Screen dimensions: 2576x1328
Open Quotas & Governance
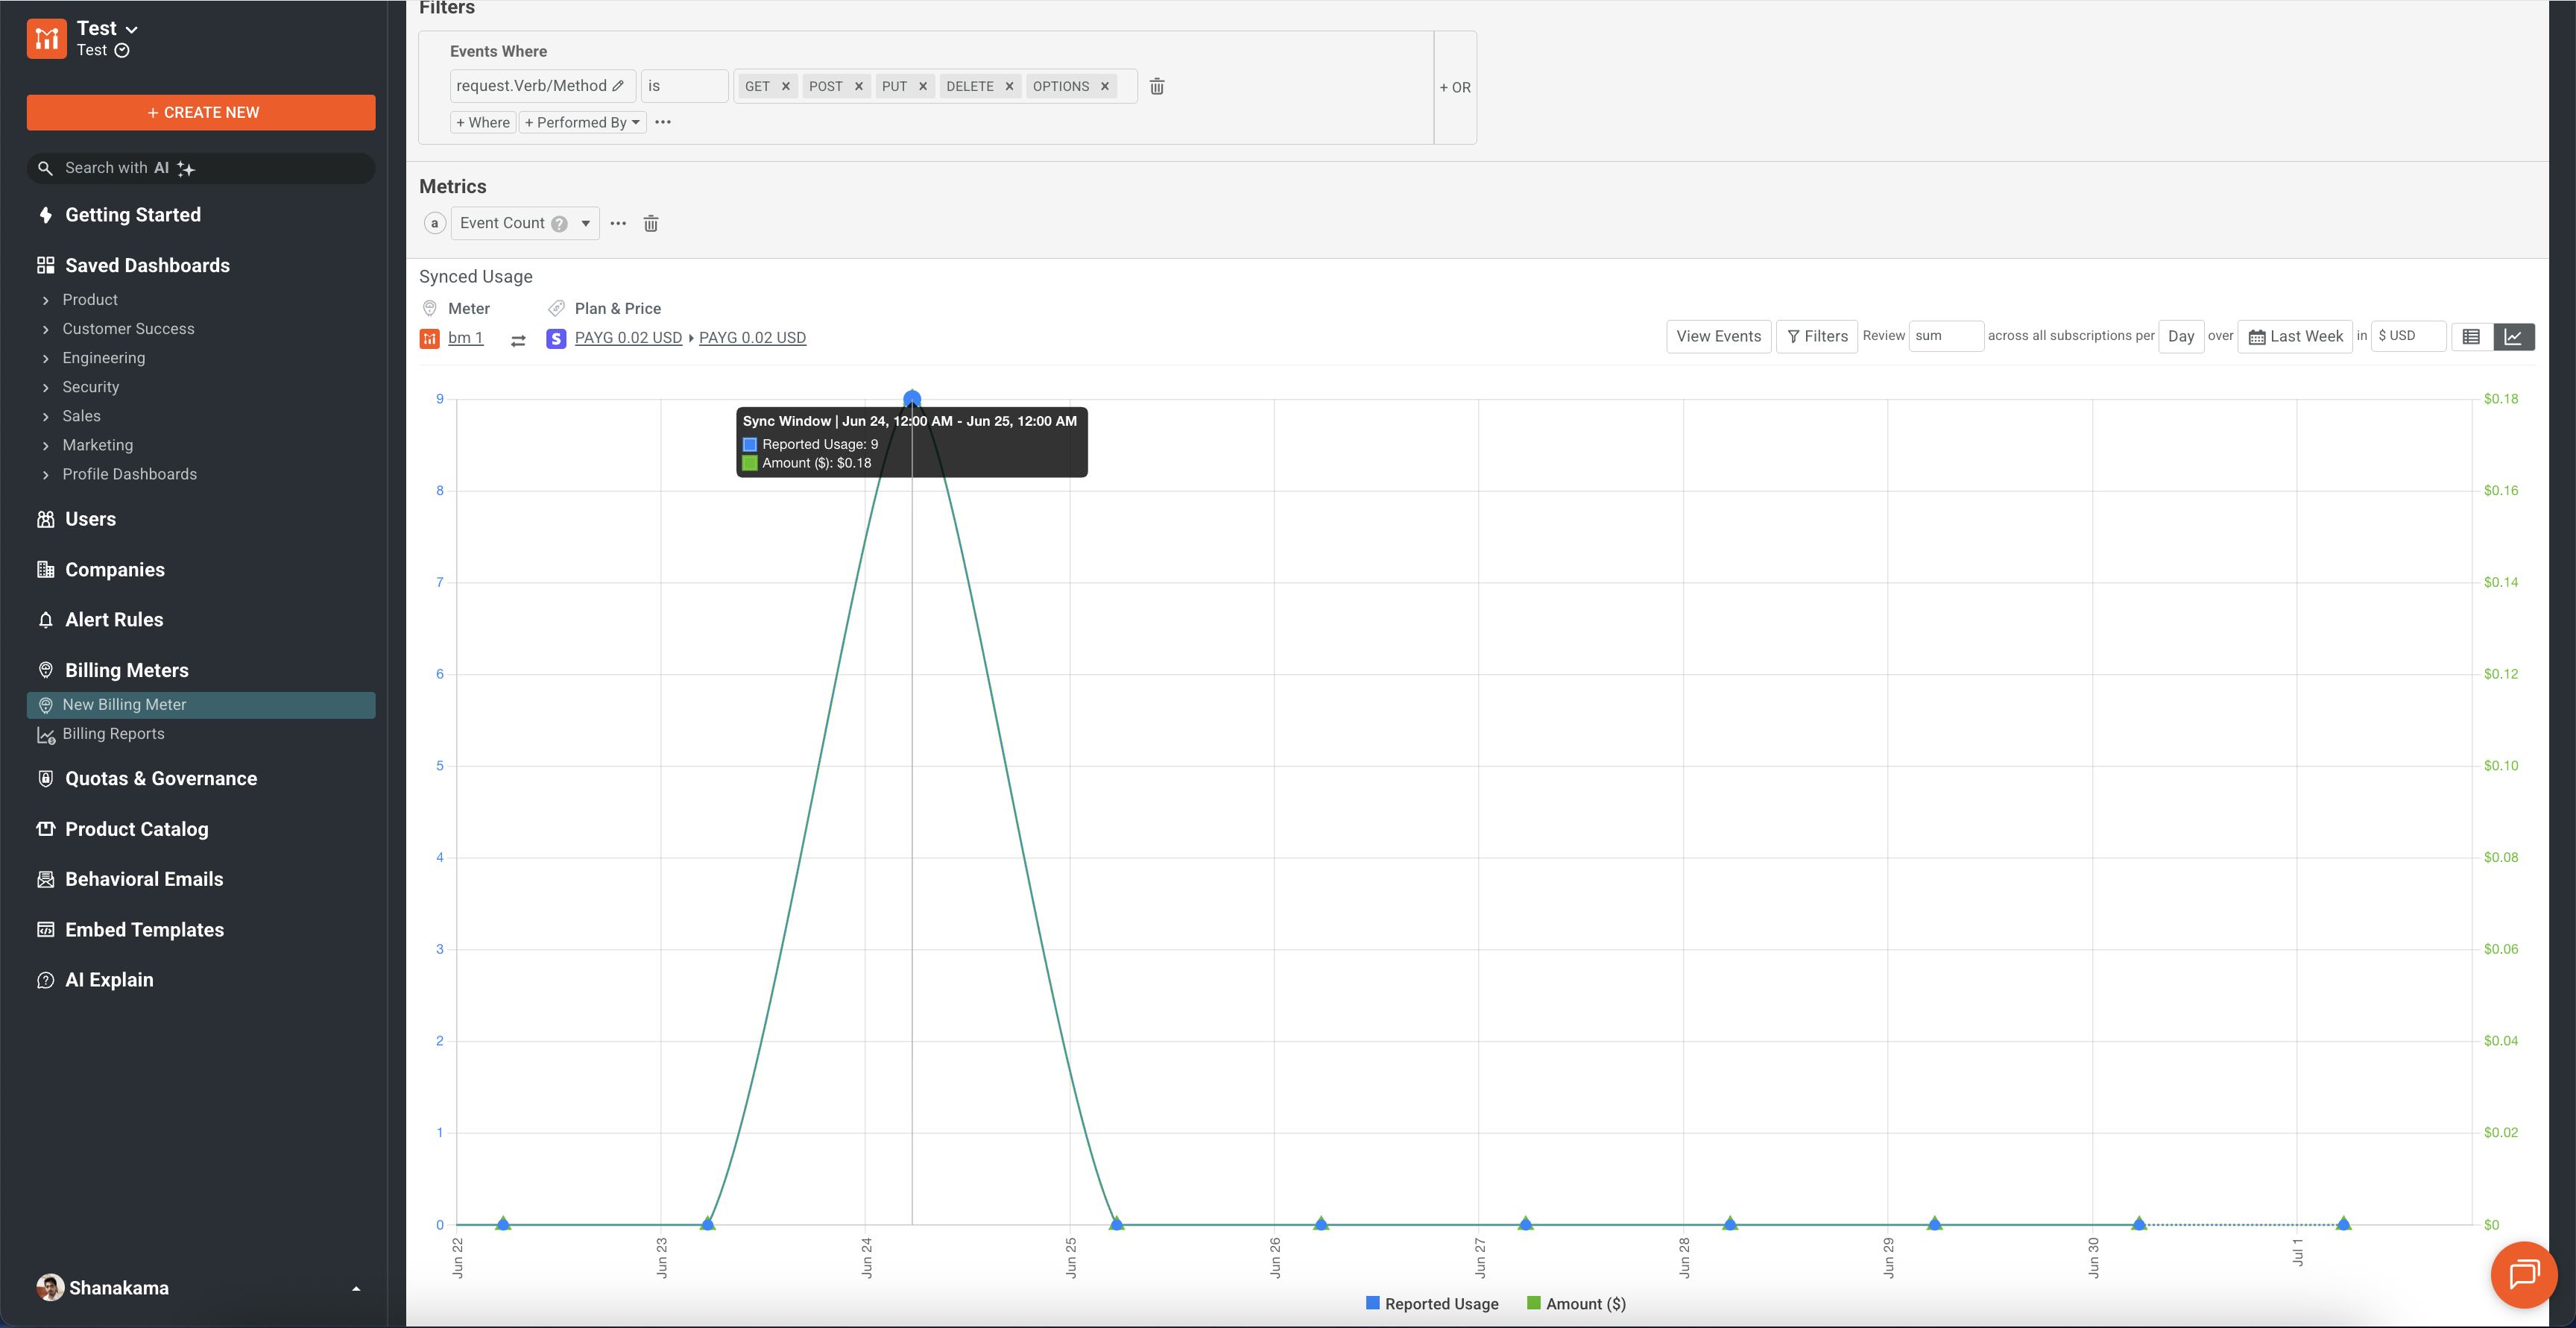pyautogui.click(x=160, y=779)
